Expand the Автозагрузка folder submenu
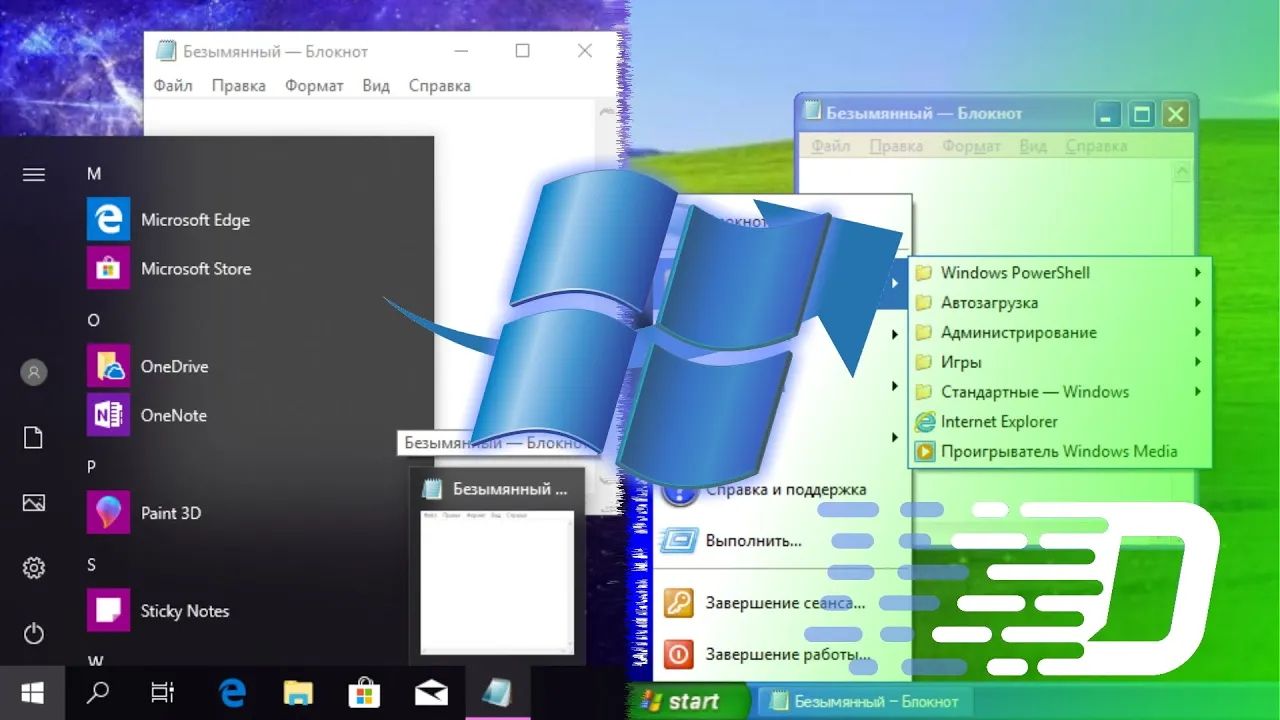Image resolution: width=1280 pixels, height=720 pixels. [x=1060, y=303]
